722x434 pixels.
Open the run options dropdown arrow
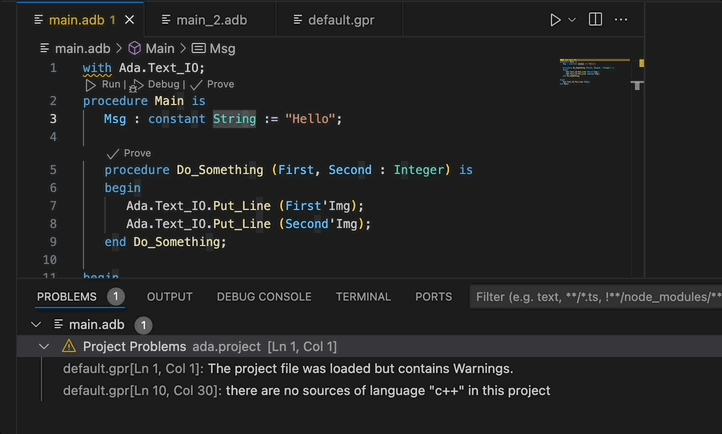click(572, 20)
